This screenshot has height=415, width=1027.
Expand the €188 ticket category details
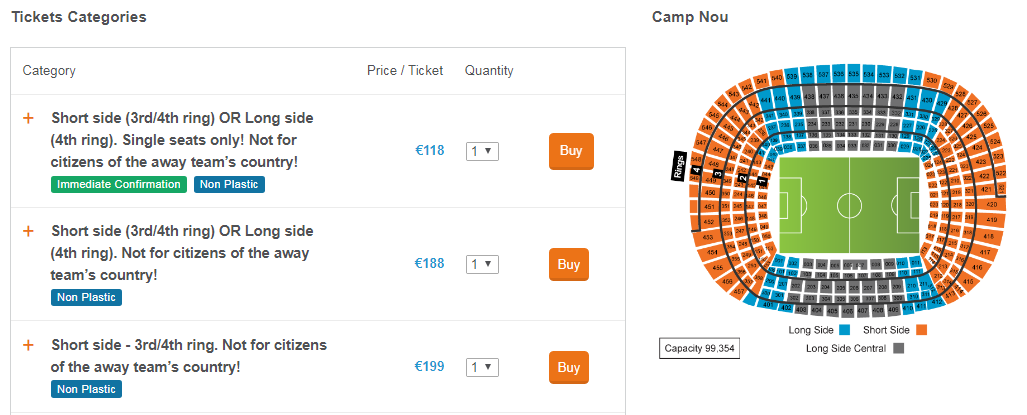29,231
